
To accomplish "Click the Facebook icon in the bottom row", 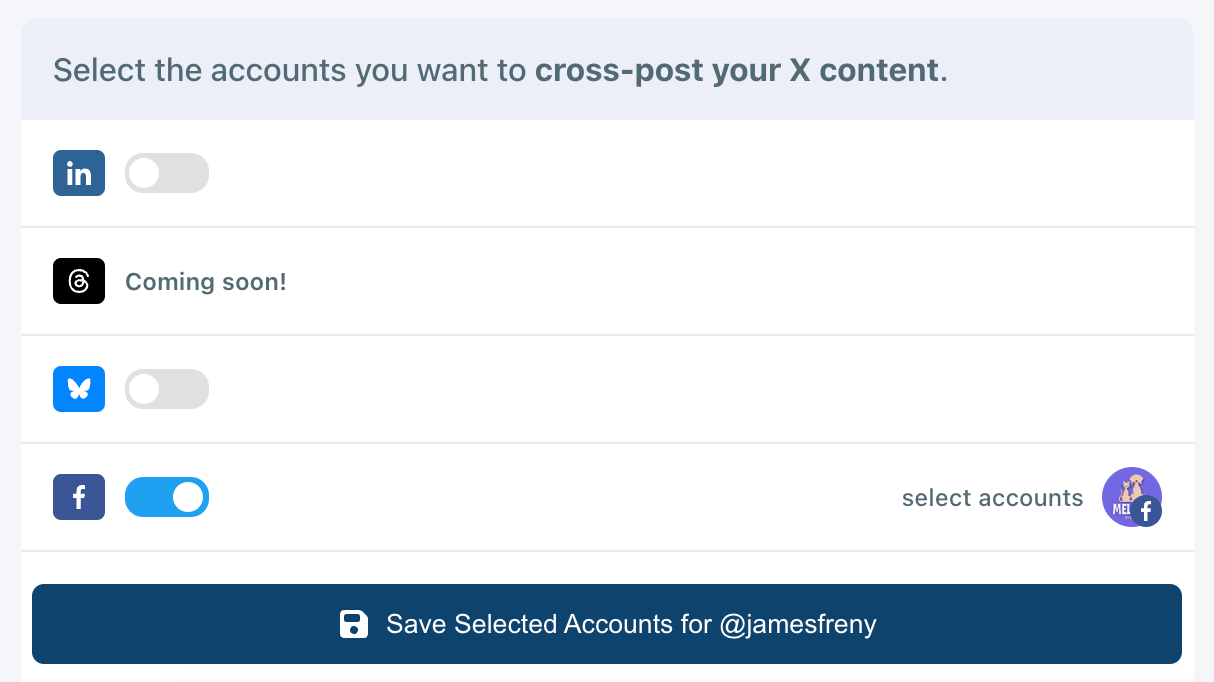I will click(x=78, y=497).
